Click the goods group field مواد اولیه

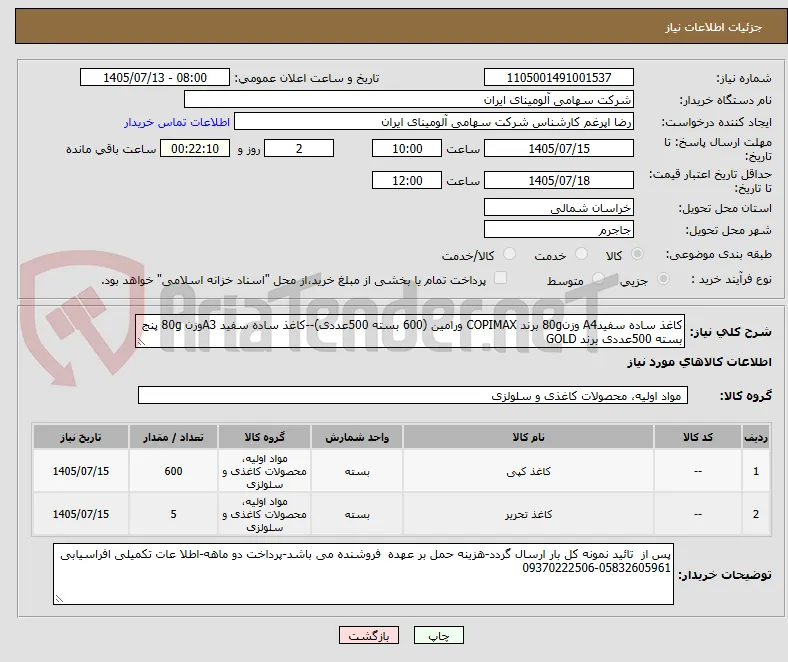click(413, 396)
